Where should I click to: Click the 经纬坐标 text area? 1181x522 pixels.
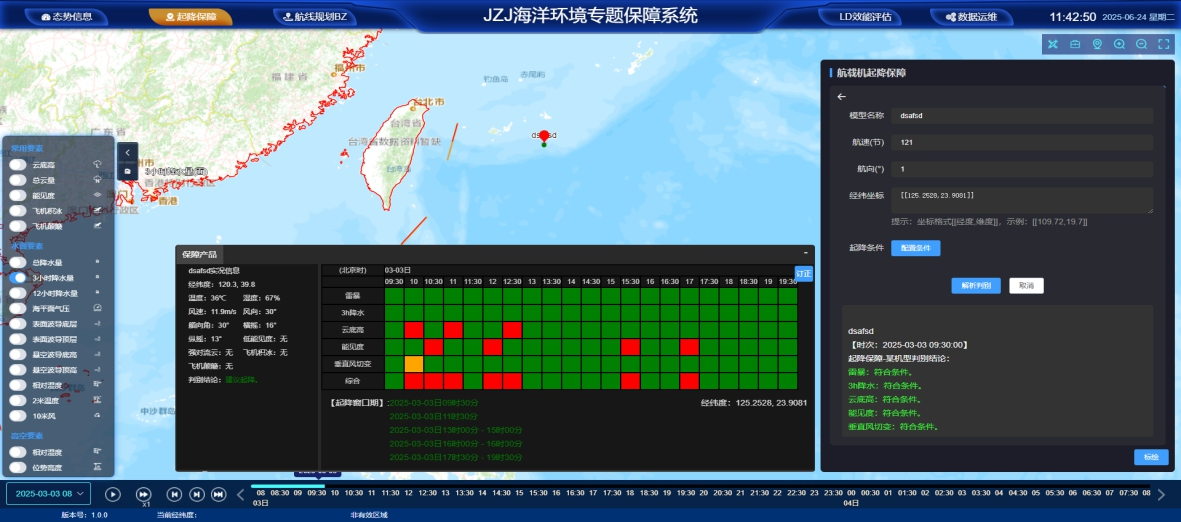coord(1021,200)
